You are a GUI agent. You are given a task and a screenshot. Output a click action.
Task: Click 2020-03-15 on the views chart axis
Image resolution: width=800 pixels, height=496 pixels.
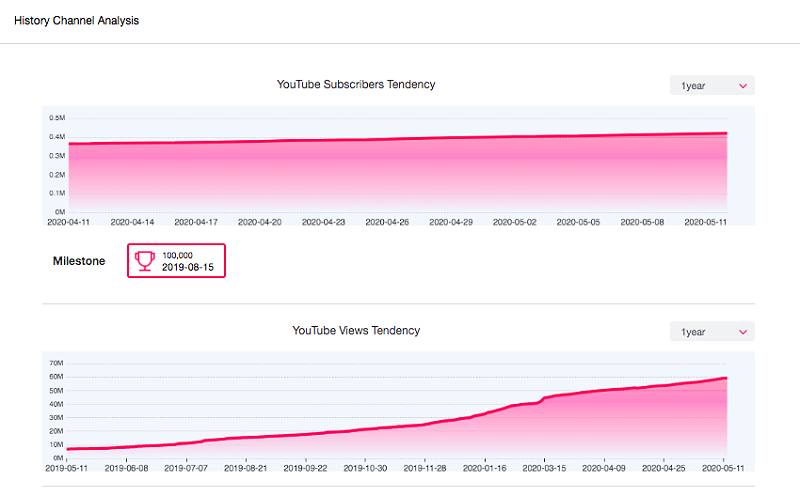pyautogui.click(x=546, y=467)
